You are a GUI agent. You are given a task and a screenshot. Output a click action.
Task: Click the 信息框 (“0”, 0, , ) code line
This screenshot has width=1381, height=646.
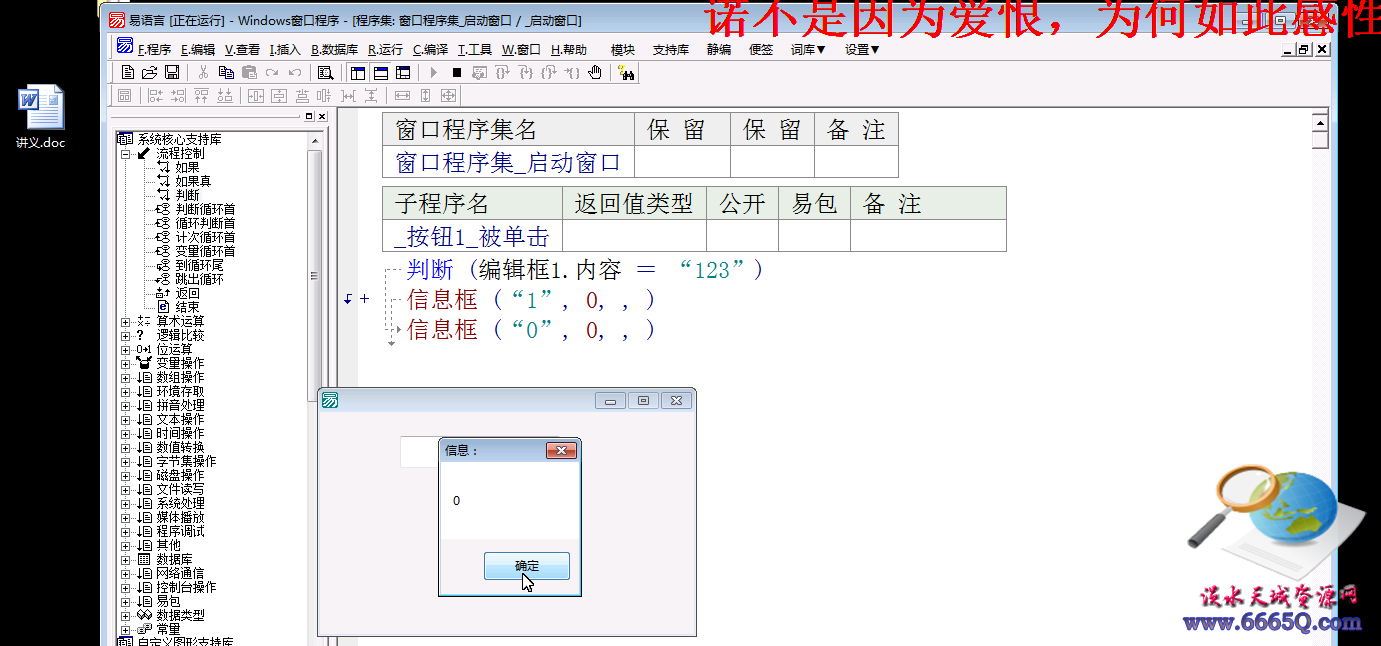531,329
